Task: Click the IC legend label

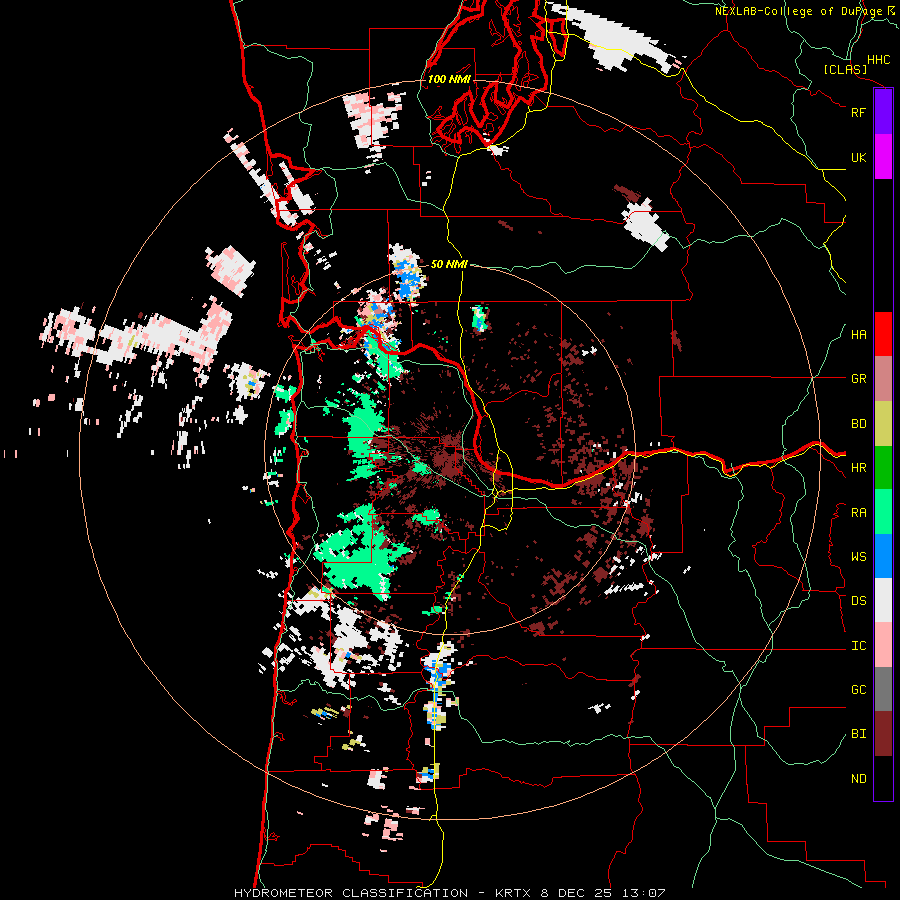Action: (858, 646)
